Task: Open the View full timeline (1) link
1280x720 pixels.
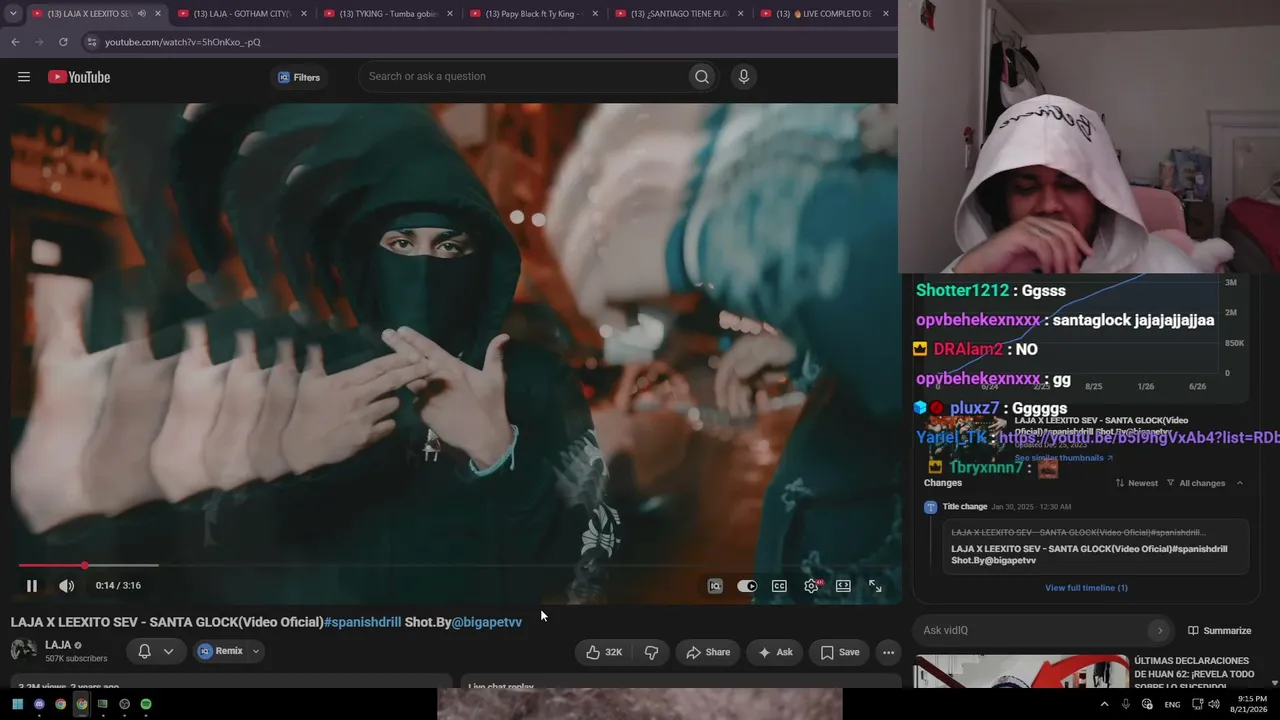Action: (x=1086, y=588)
